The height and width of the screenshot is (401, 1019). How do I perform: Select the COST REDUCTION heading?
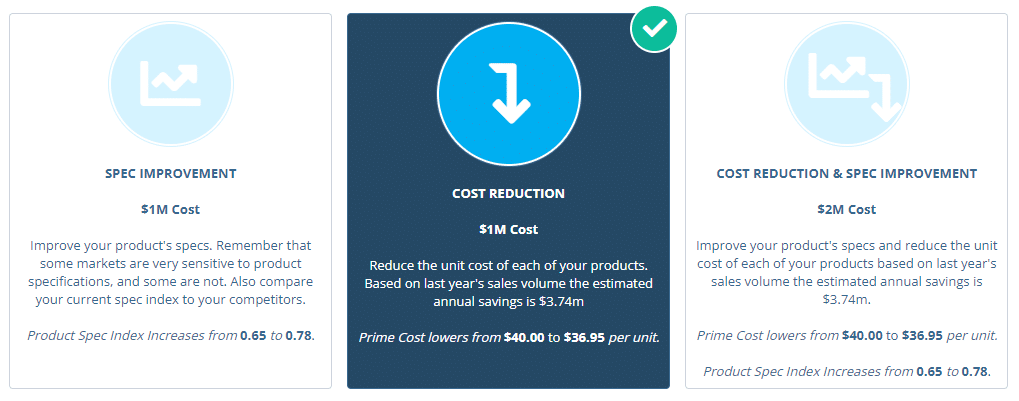[509, 193]
